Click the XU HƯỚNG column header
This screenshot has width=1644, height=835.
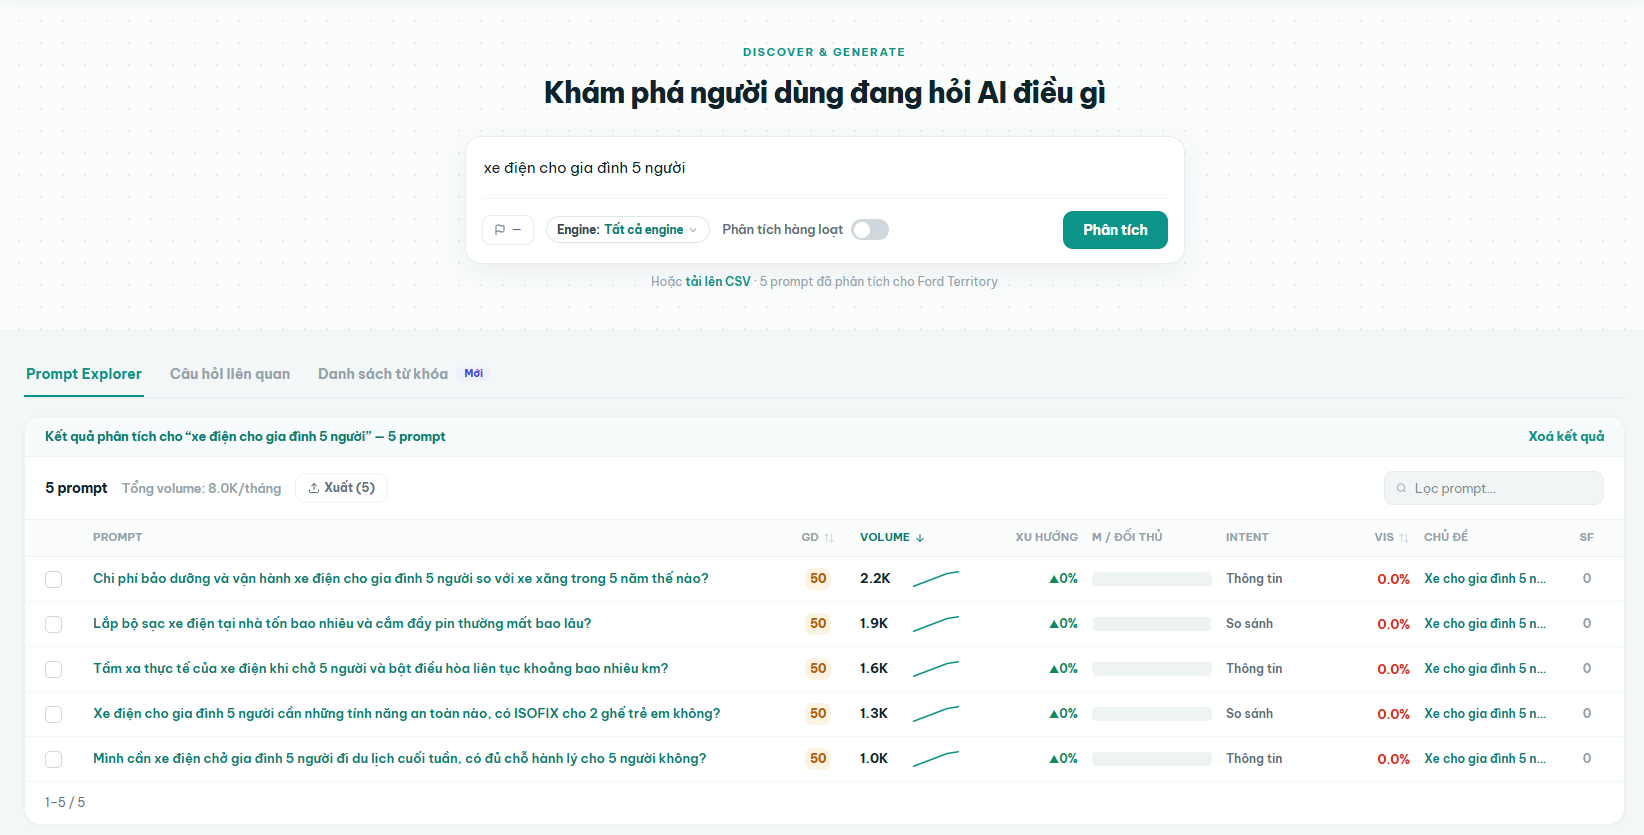[x=1047, y=537]
